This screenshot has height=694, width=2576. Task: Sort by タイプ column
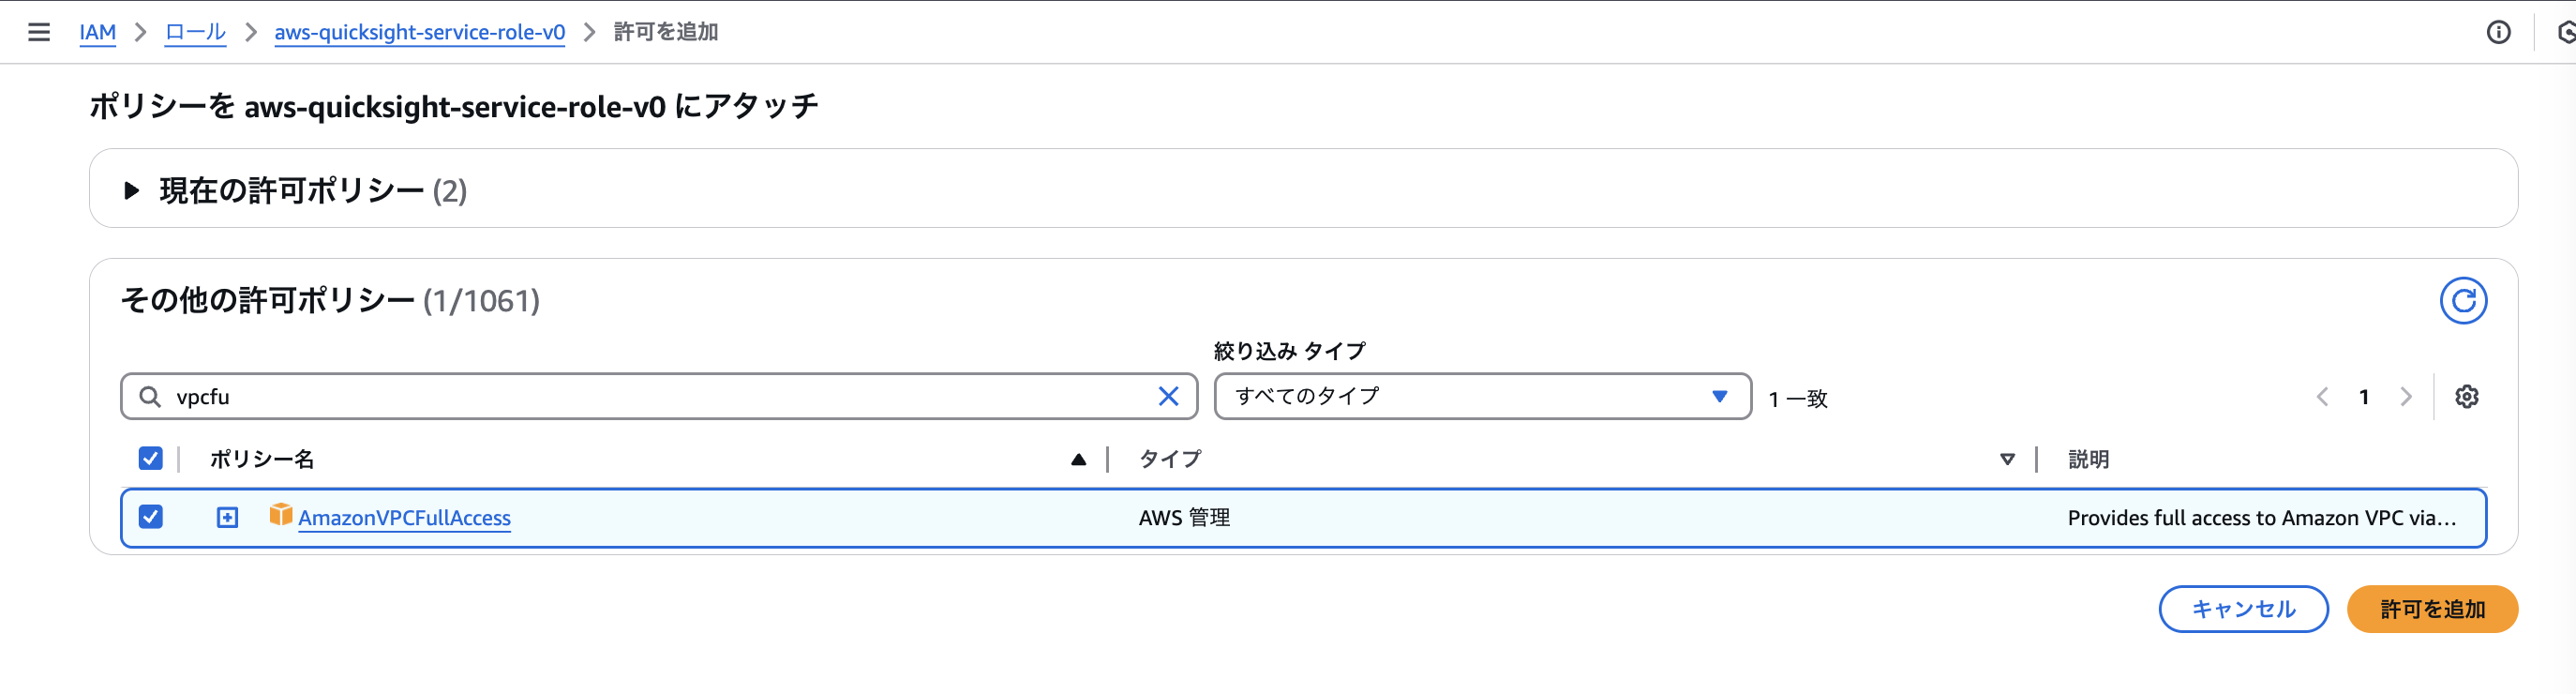coord(1170,459)
